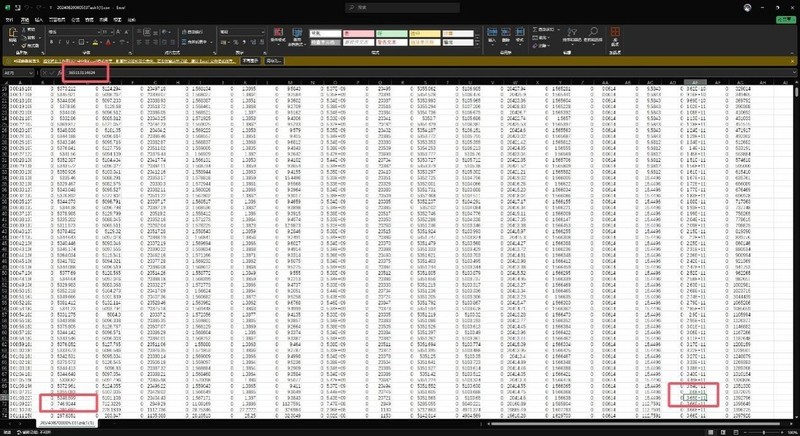Click the green Share button
The width and height of the screenshot is (800, 436).
(x=781, y=18)
